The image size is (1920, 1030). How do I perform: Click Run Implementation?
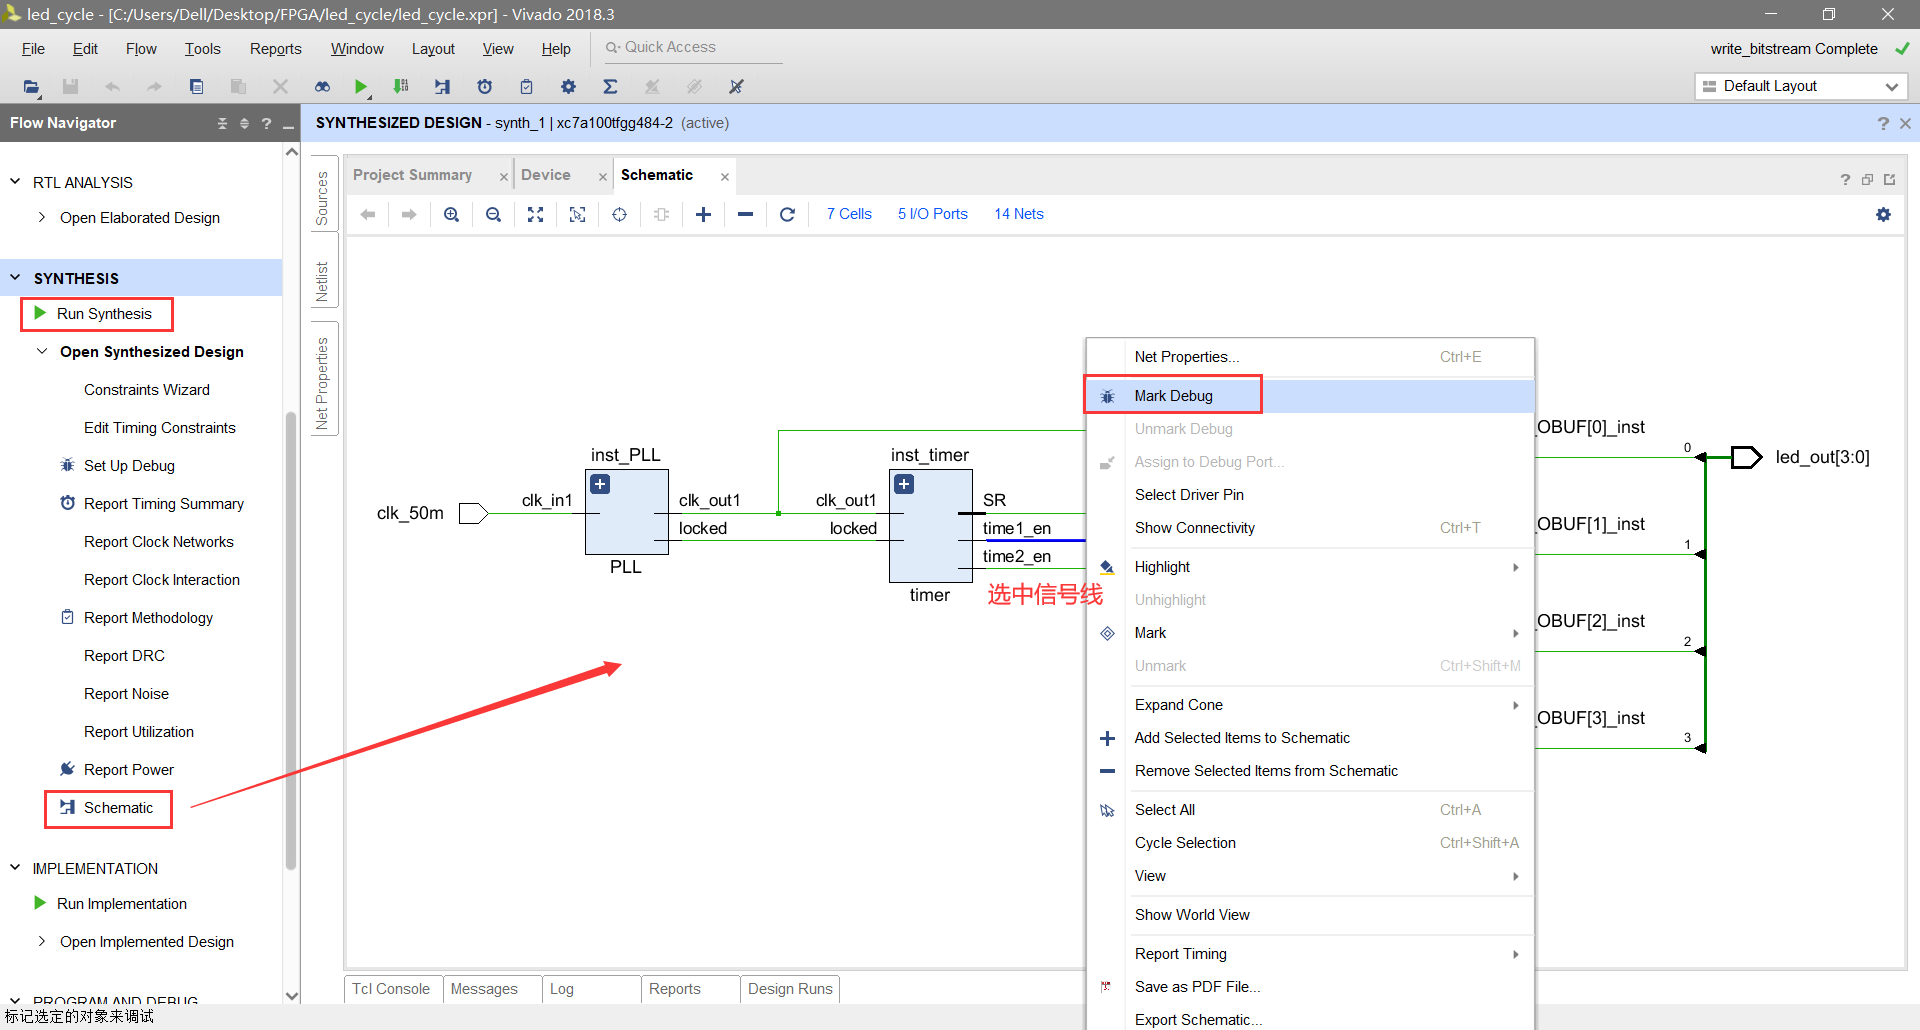[122, 904]
